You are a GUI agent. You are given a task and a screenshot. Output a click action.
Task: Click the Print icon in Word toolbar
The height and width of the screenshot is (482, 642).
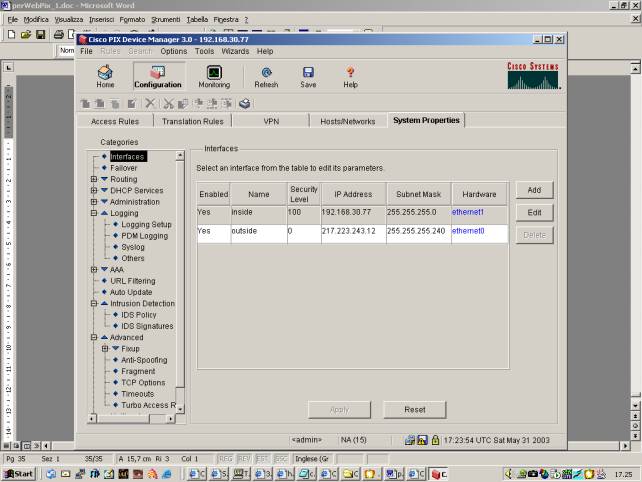tap(59, 34)
